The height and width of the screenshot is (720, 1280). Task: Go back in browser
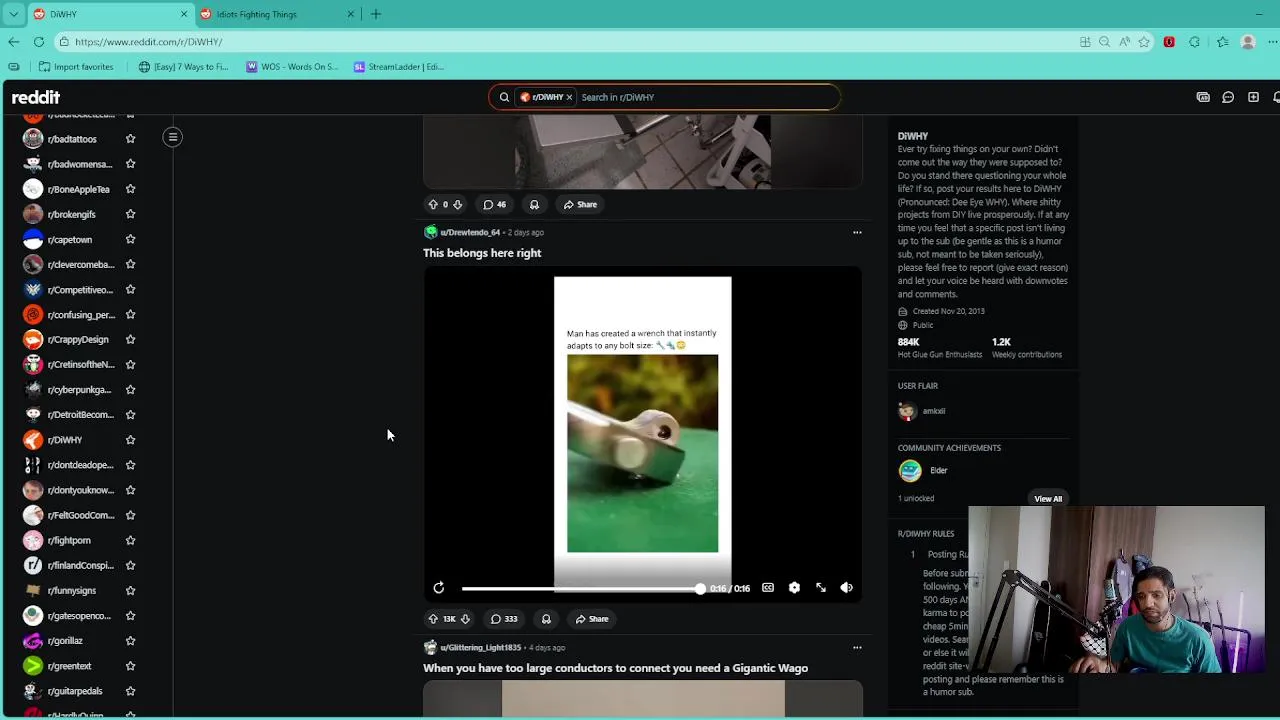coord(13,42)
